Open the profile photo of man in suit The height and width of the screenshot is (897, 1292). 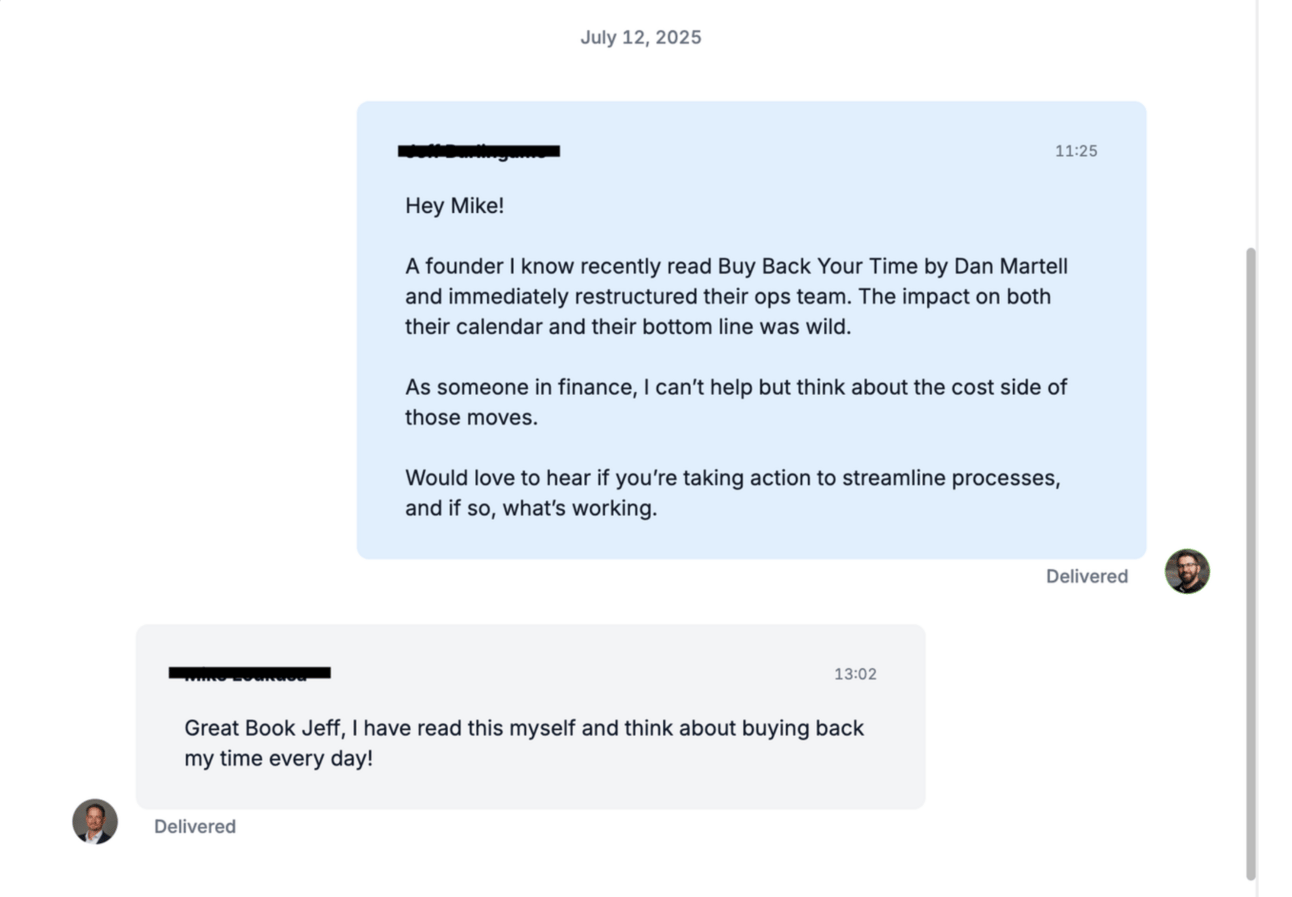pyautogui.click(x=95, y=821)
